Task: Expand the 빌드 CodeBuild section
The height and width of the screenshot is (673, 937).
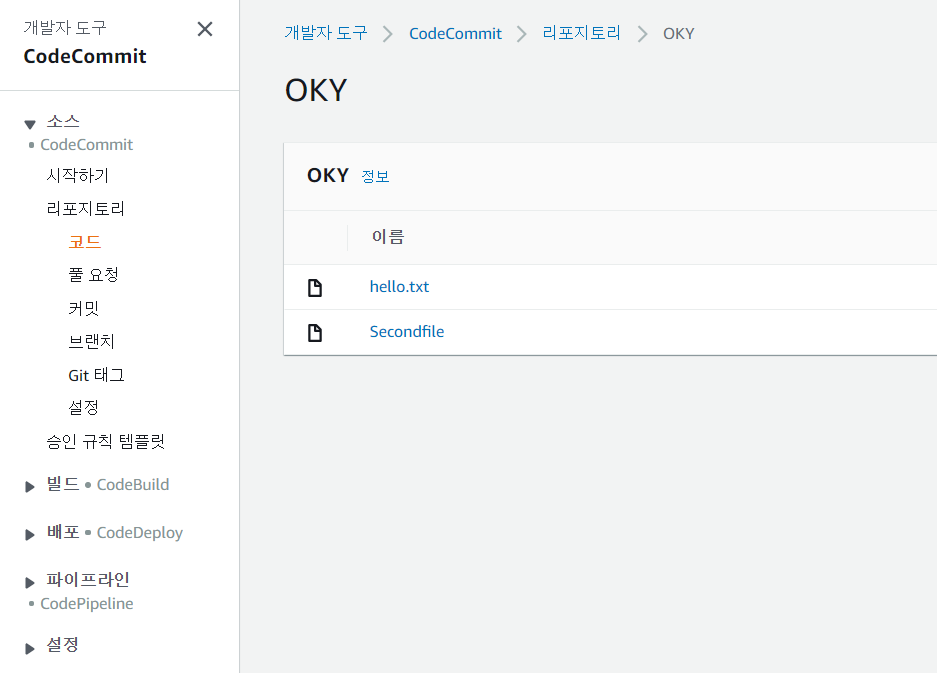Action: (29, 487)
